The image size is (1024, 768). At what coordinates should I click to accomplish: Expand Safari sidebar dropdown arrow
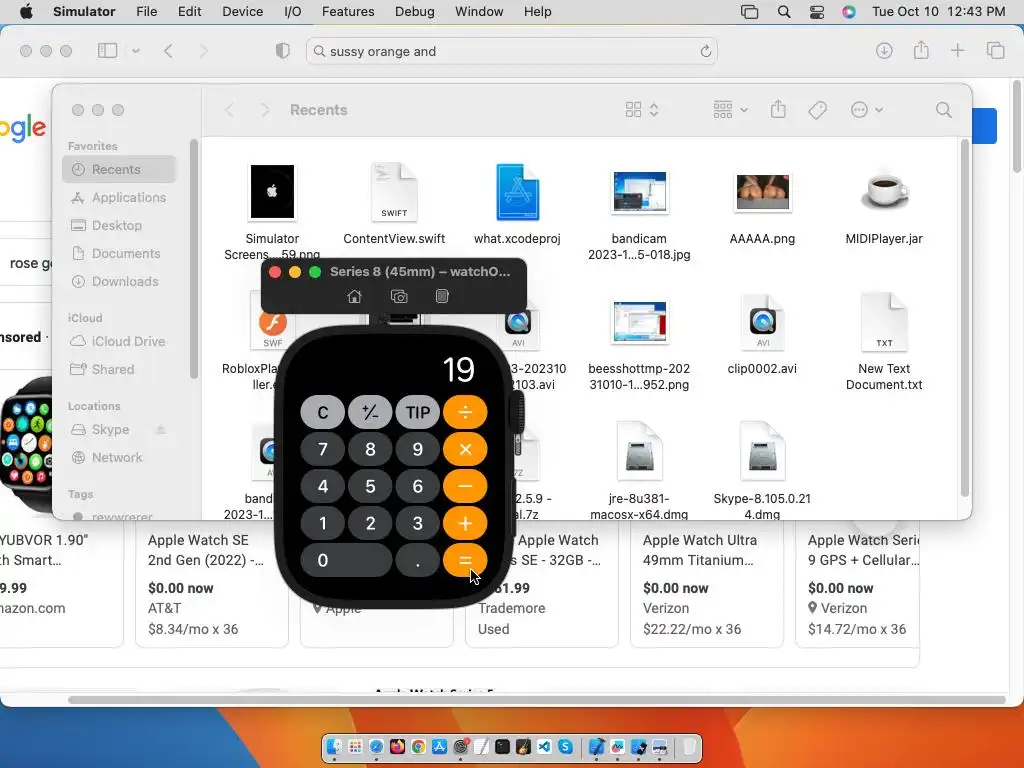coord(136,51)
